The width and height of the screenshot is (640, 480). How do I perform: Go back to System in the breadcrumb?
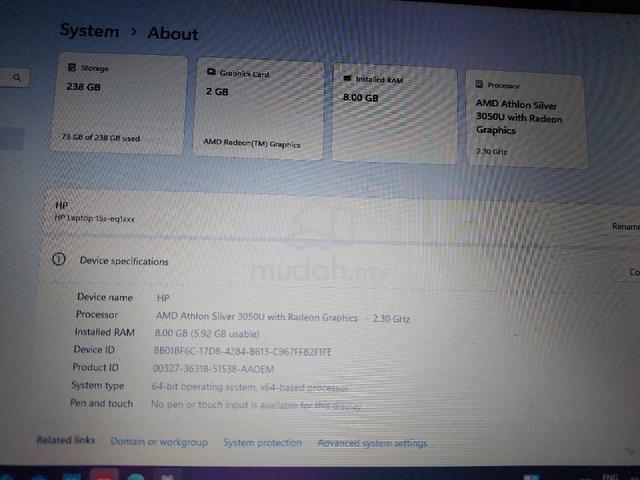coord(89,31)
